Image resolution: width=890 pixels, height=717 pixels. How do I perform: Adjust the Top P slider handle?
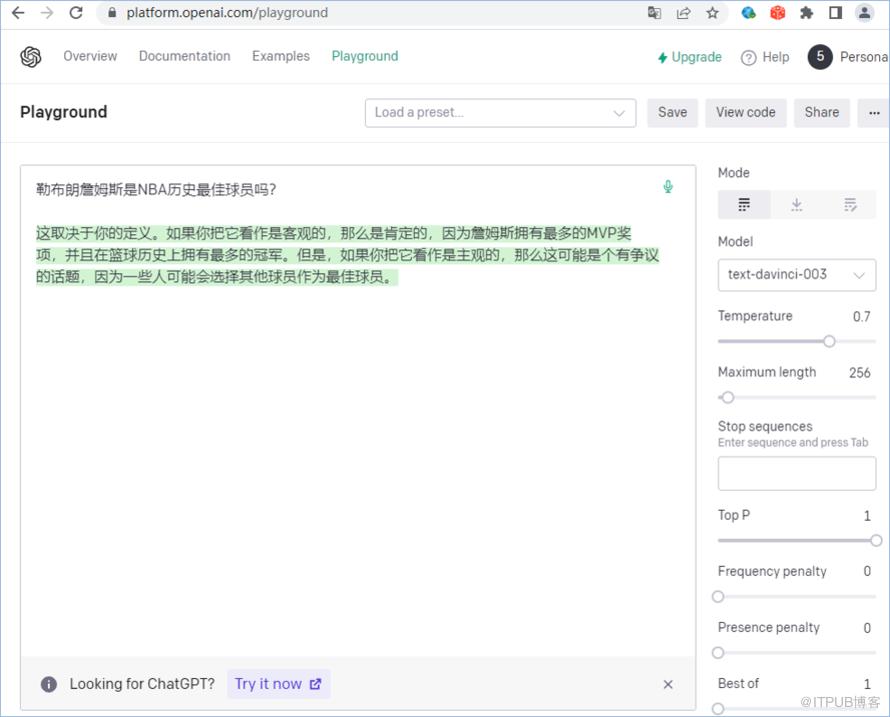click(876, 540)
